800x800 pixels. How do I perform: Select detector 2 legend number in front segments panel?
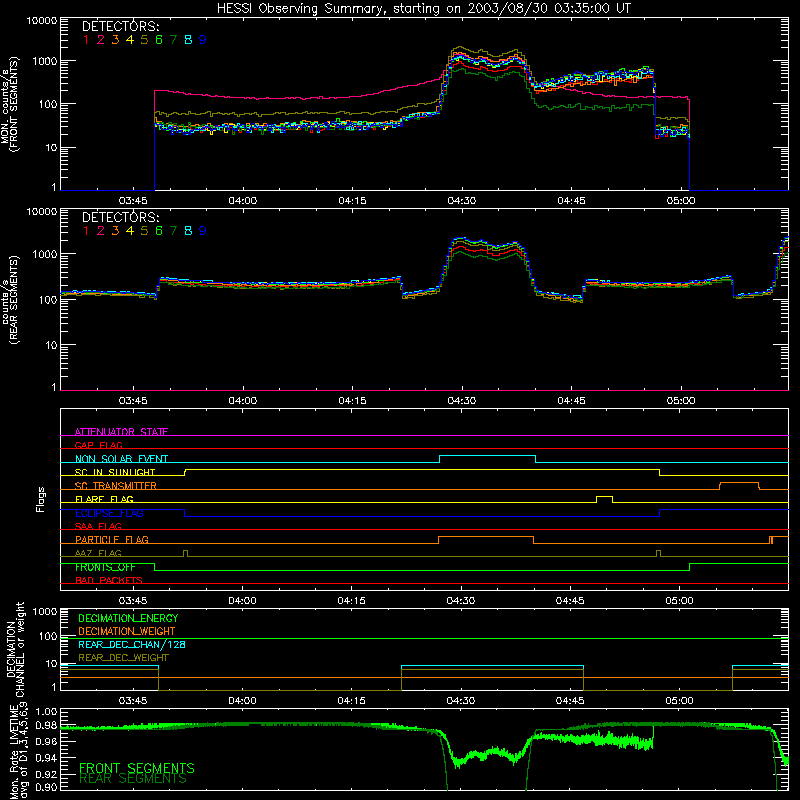point(101,39)
